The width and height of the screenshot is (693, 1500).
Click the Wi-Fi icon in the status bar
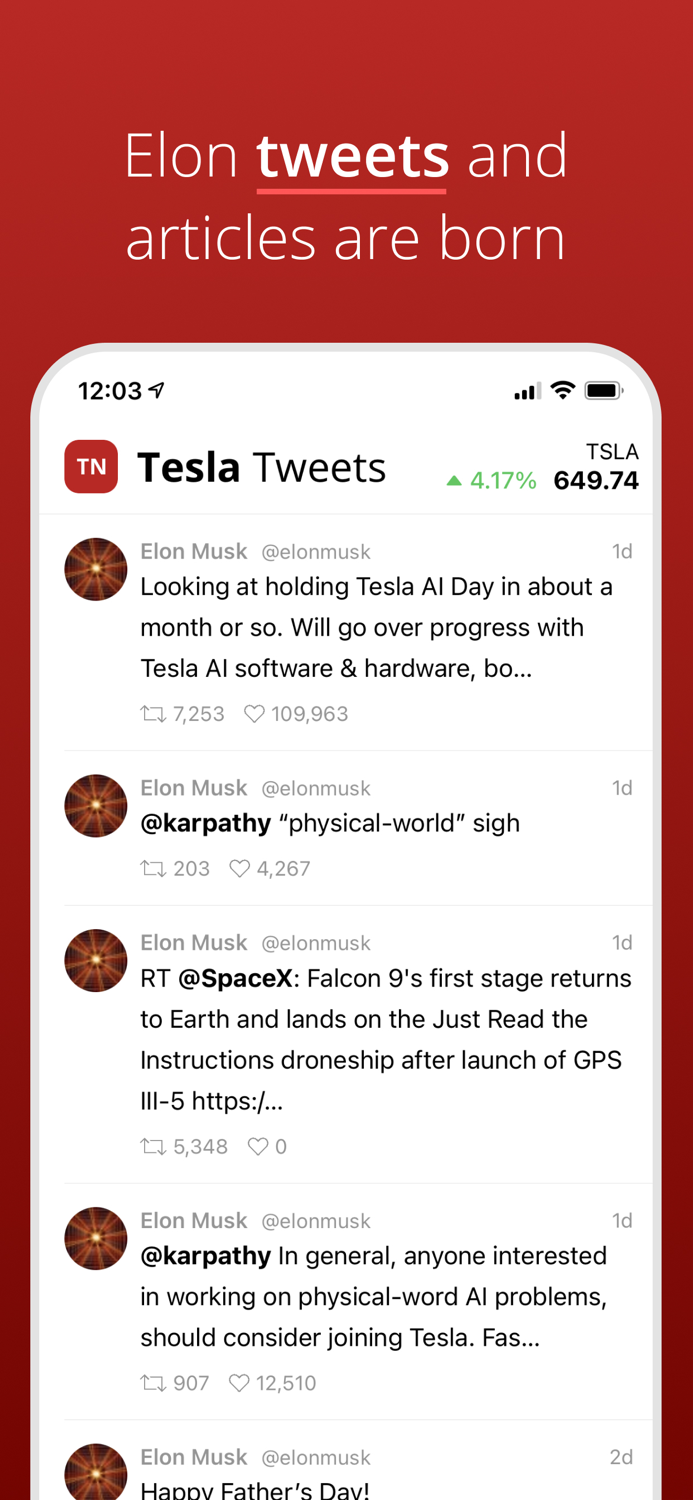point(563,390)
